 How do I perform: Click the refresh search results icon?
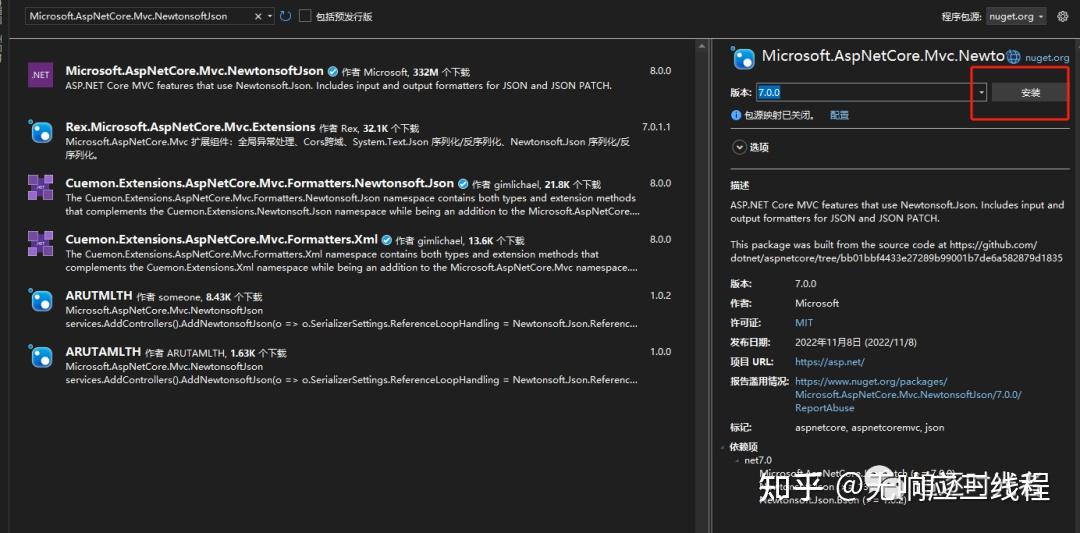coord(286,16)
